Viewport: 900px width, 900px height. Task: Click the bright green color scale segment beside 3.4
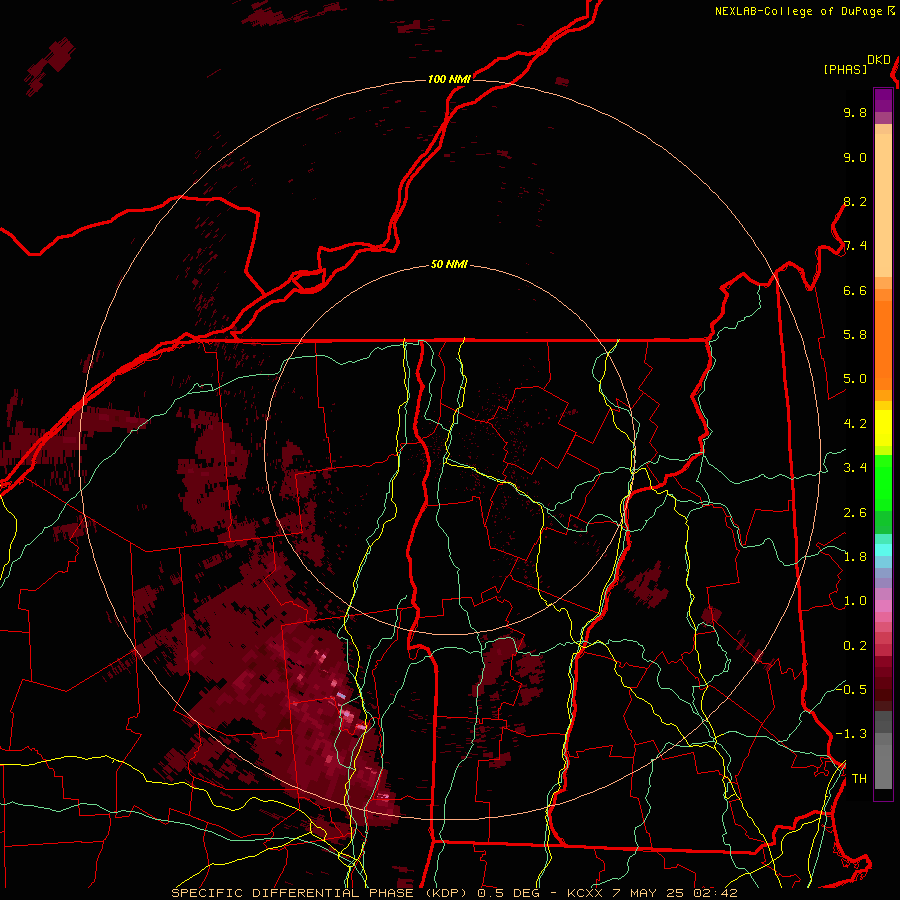point(883,483)
